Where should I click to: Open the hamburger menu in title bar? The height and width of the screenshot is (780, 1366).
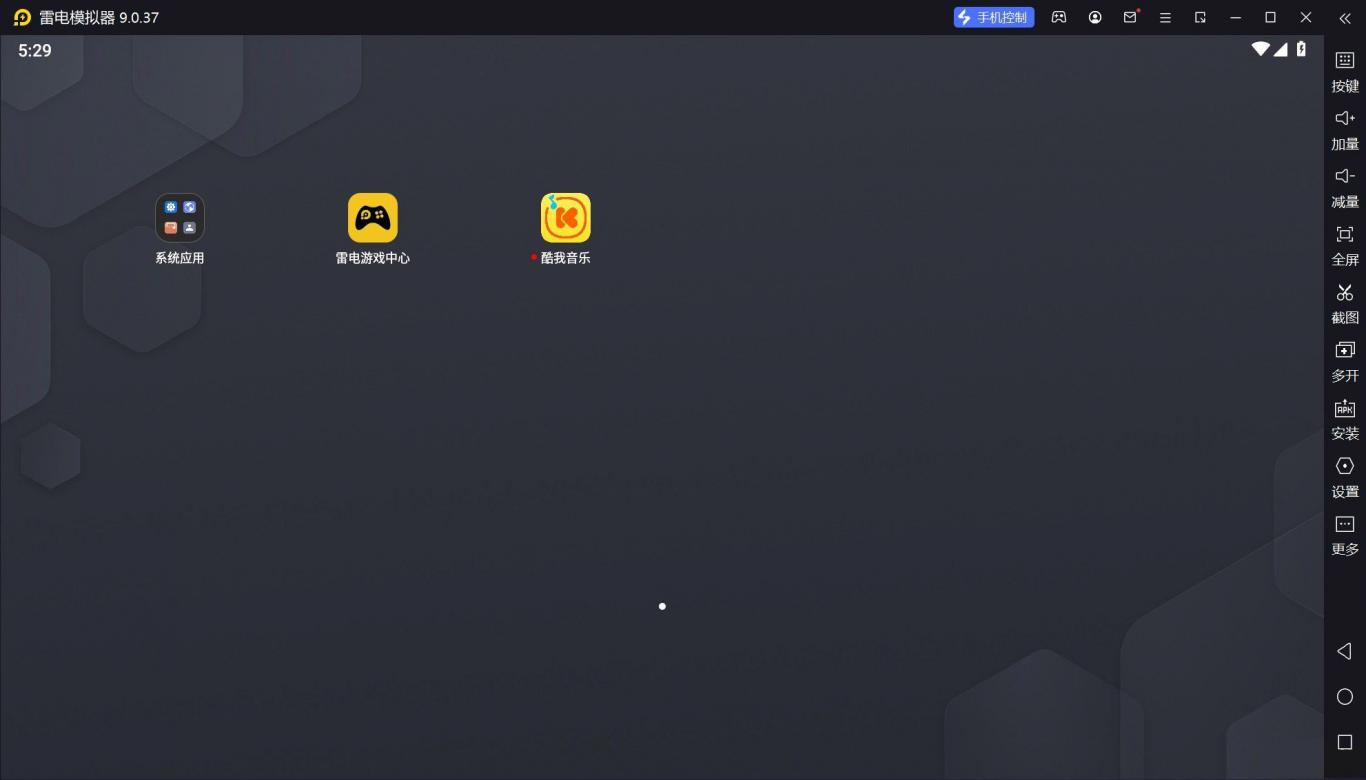pos(1165,17)
